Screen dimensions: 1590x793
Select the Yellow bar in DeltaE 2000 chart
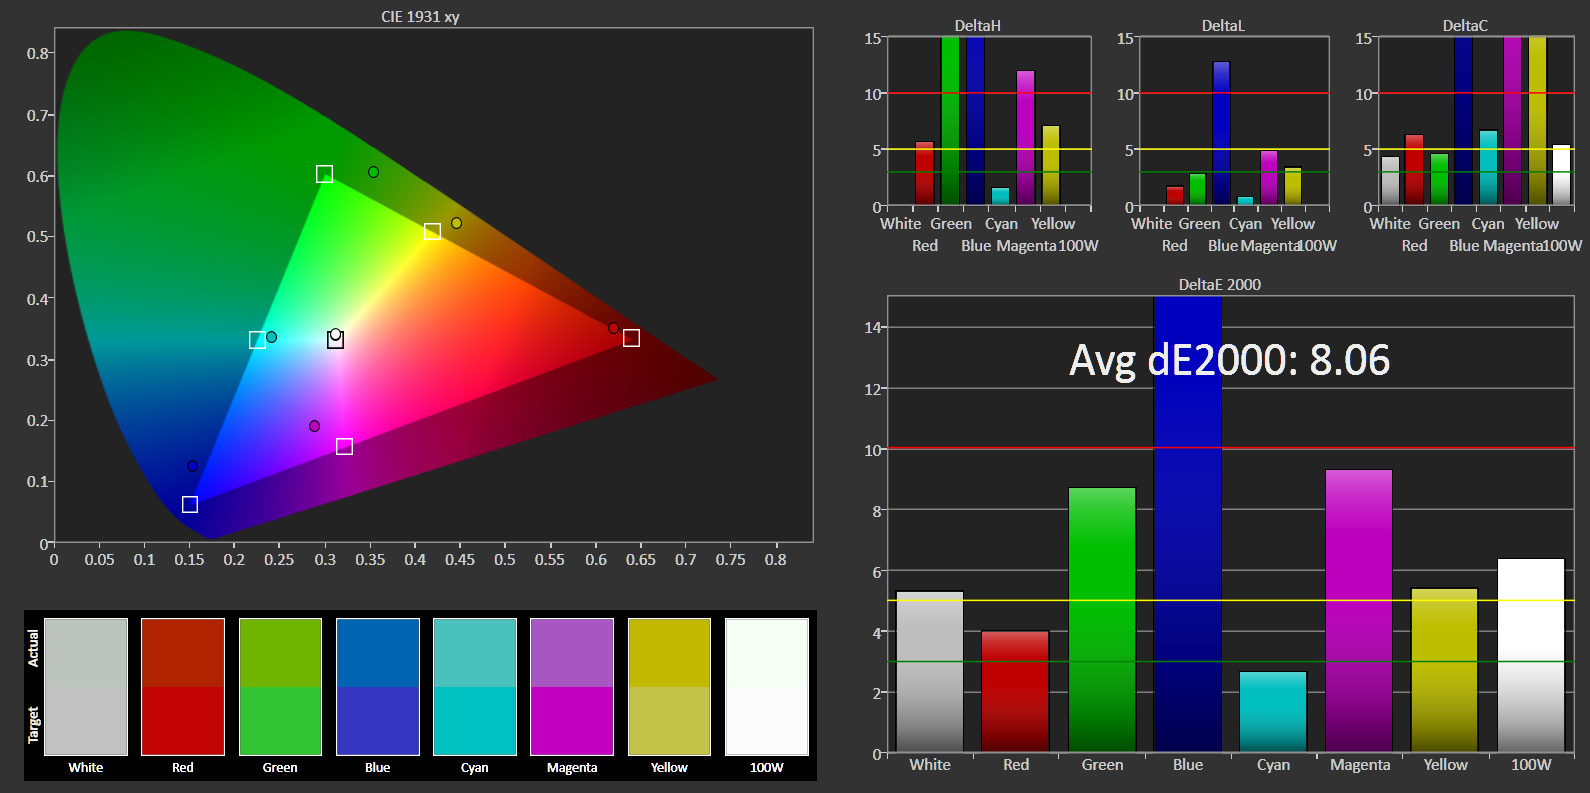pos(1444,670)
